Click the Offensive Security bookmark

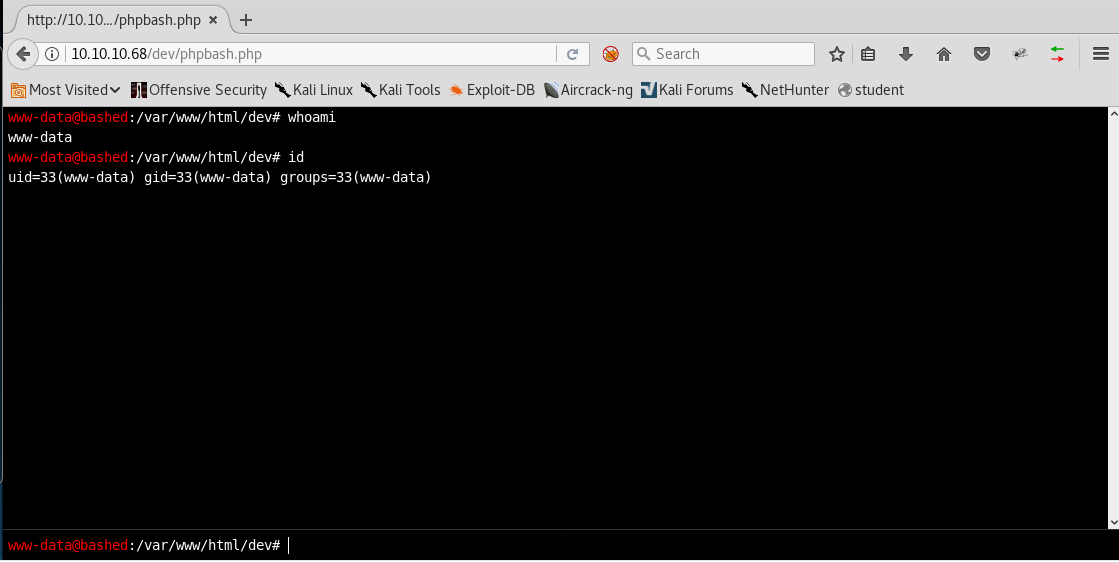pyautogui.click(x=199, y=90)
